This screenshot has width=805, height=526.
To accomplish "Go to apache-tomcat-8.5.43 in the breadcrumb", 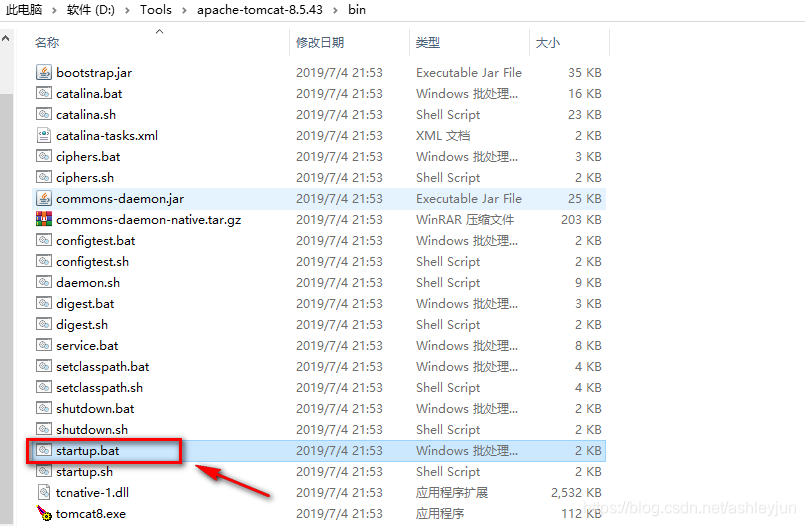I will point(260,10).
